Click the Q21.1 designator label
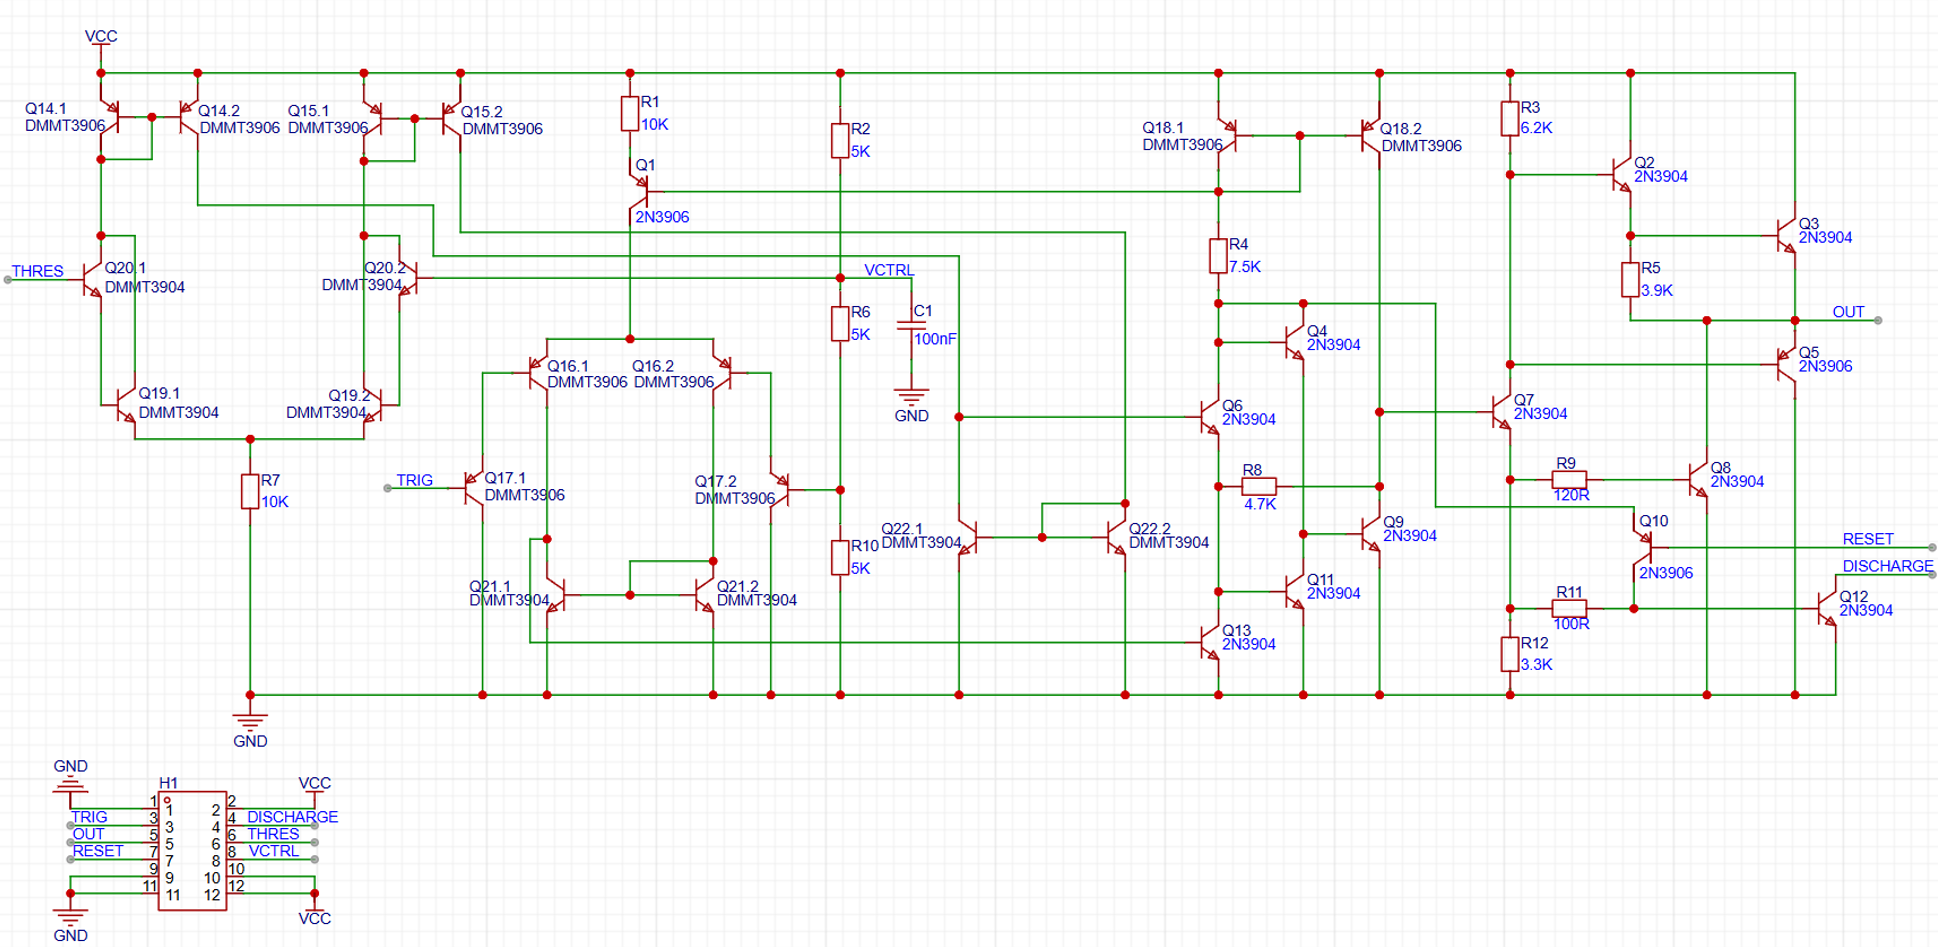 [490, 586]
